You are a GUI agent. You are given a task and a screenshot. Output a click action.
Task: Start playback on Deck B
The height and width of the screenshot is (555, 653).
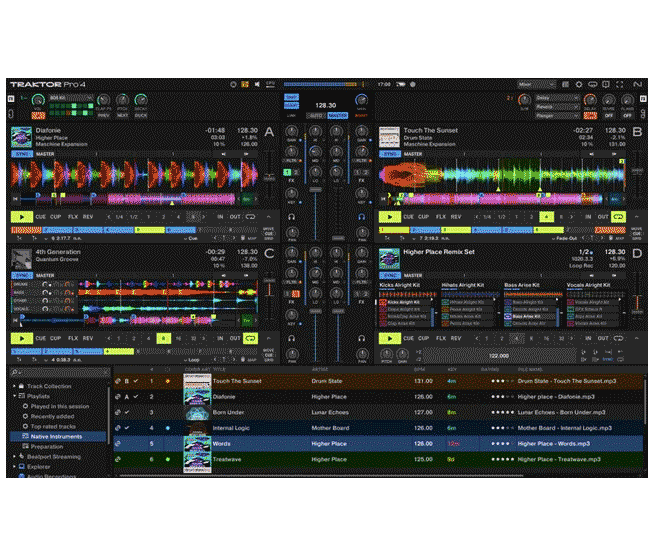[x=390, y=217]
